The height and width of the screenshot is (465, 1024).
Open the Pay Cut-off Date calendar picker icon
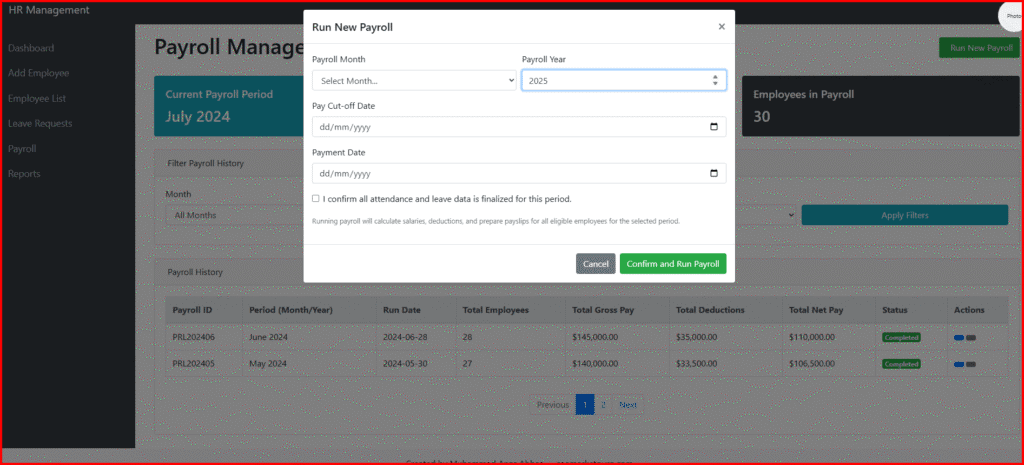(713, 127)
